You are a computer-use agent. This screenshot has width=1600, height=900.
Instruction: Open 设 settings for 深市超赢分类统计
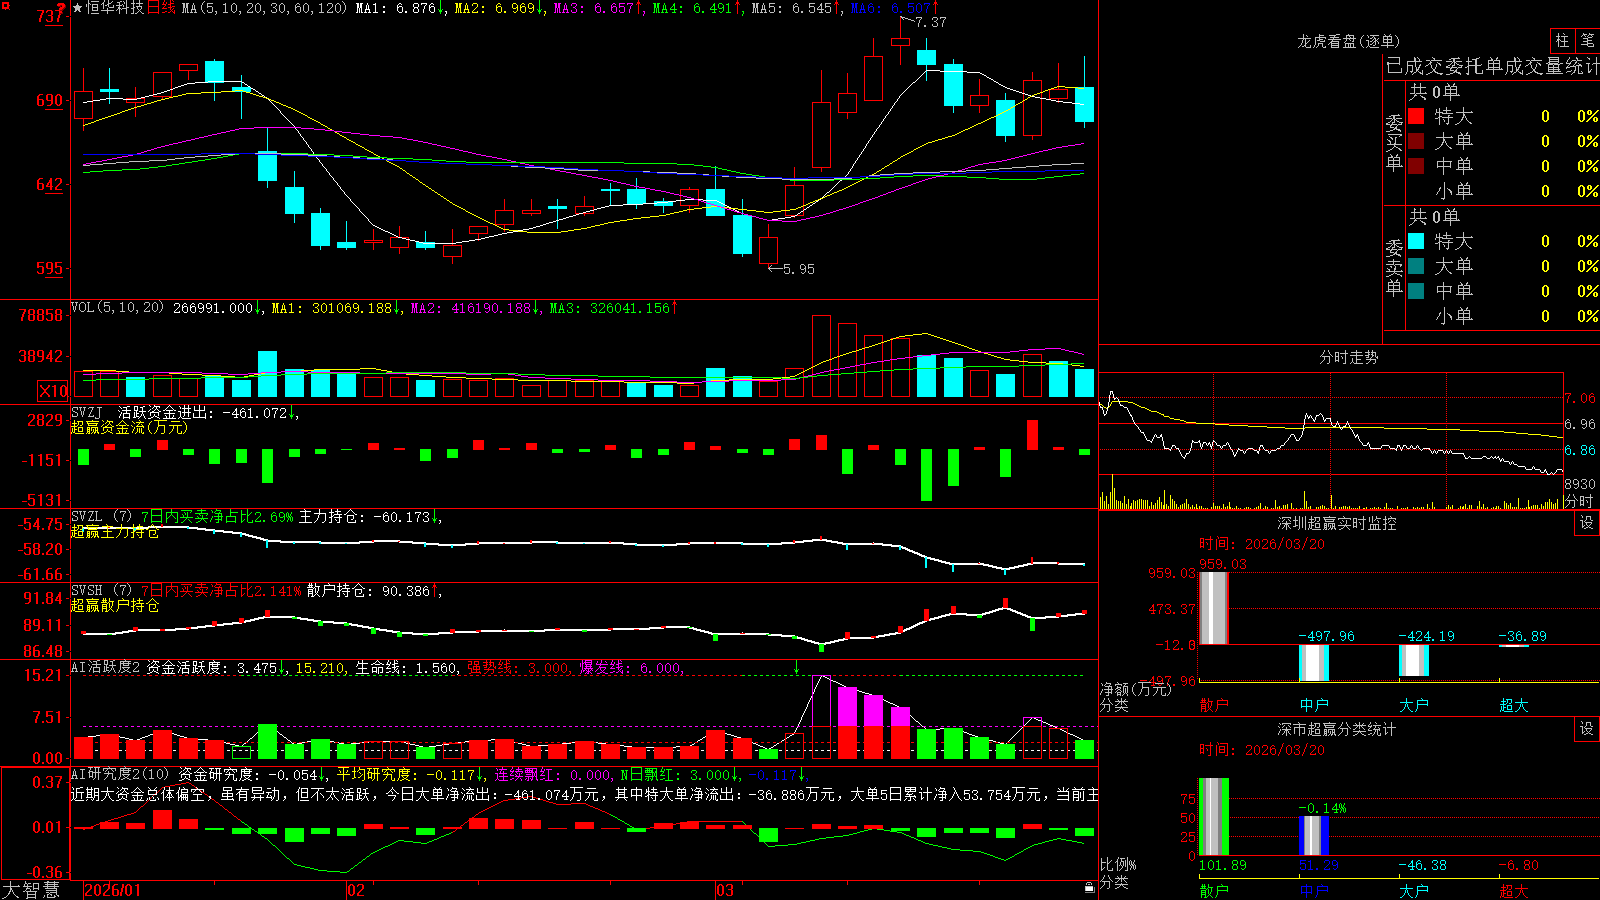click(1587, 729)
